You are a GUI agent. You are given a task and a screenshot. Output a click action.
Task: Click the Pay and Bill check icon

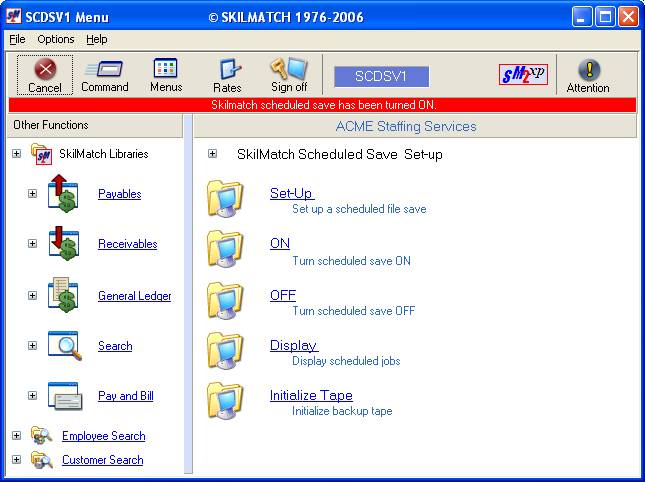(65, 396)
